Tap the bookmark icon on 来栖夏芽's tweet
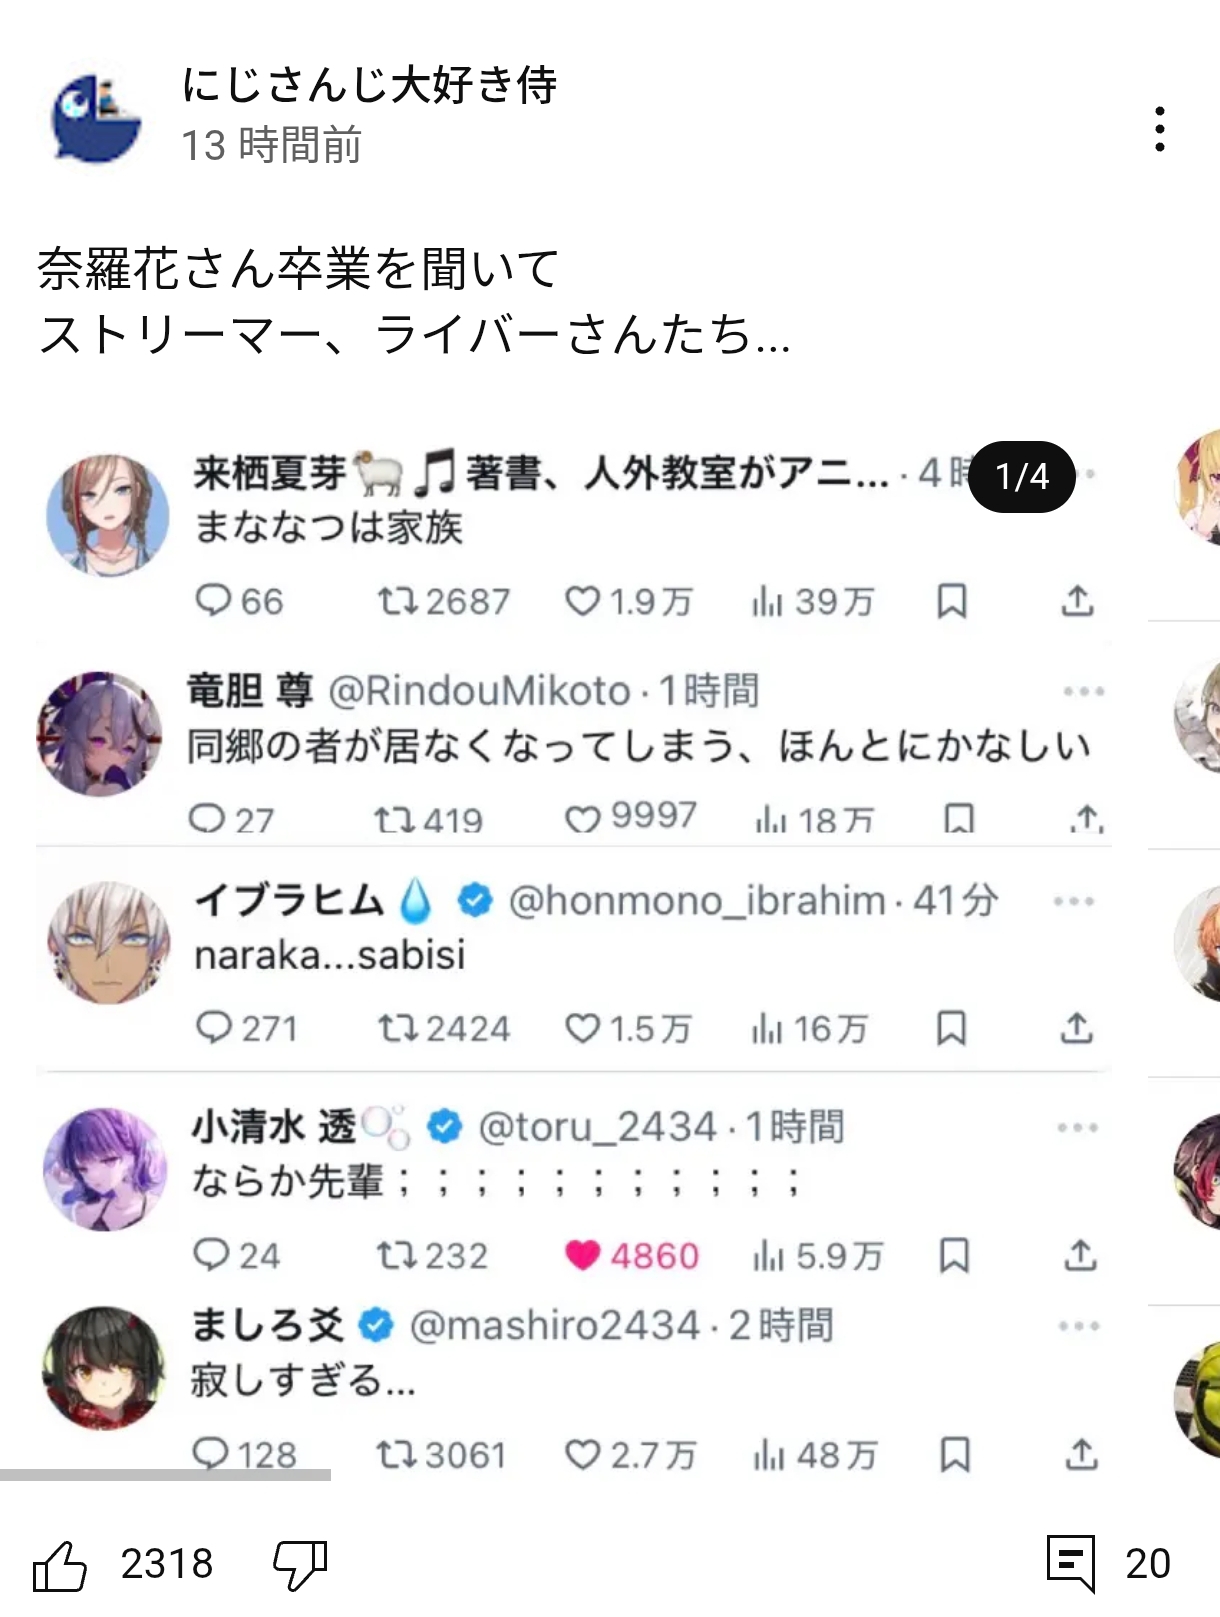Viewport: 1220px width, 1617px height. [x=952, y=601]
